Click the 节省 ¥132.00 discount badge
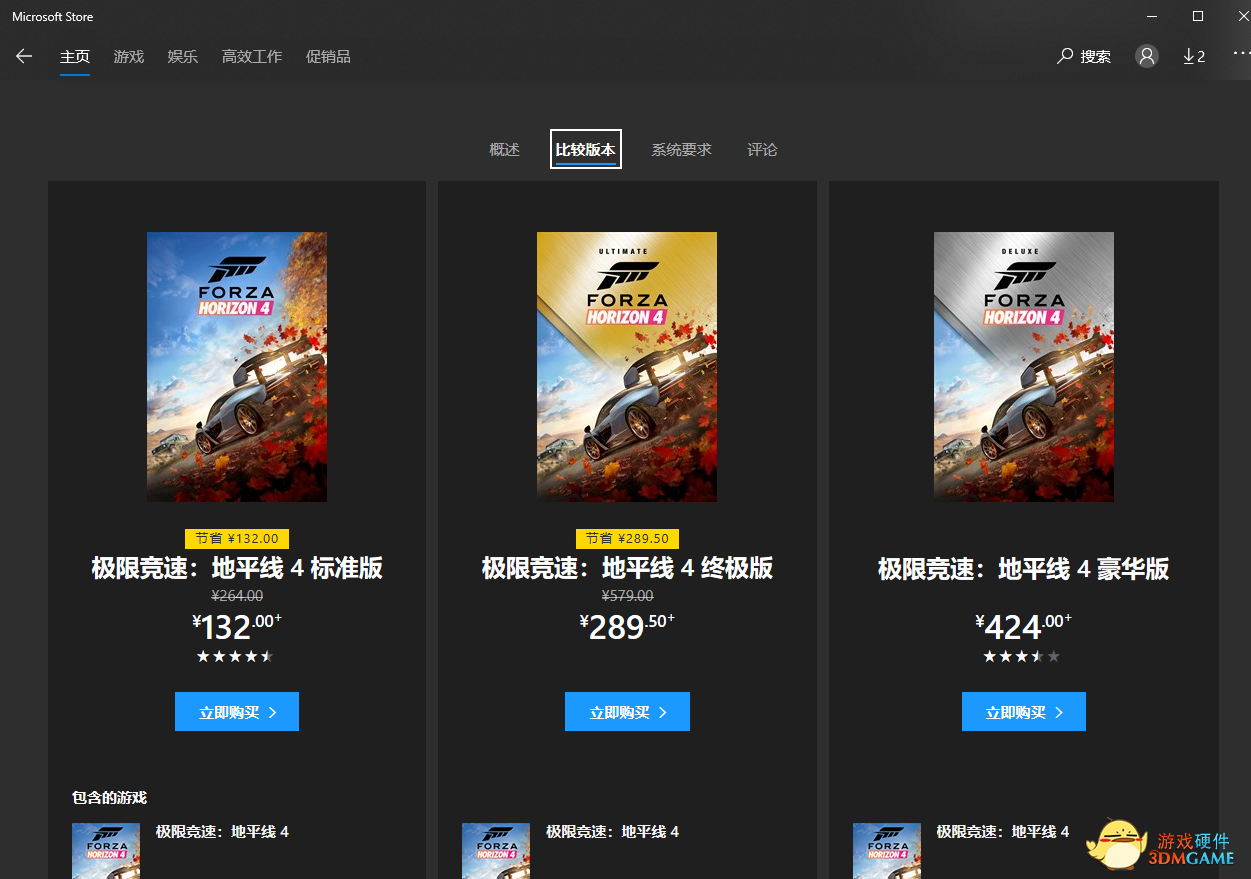 (x=237, y=538)
